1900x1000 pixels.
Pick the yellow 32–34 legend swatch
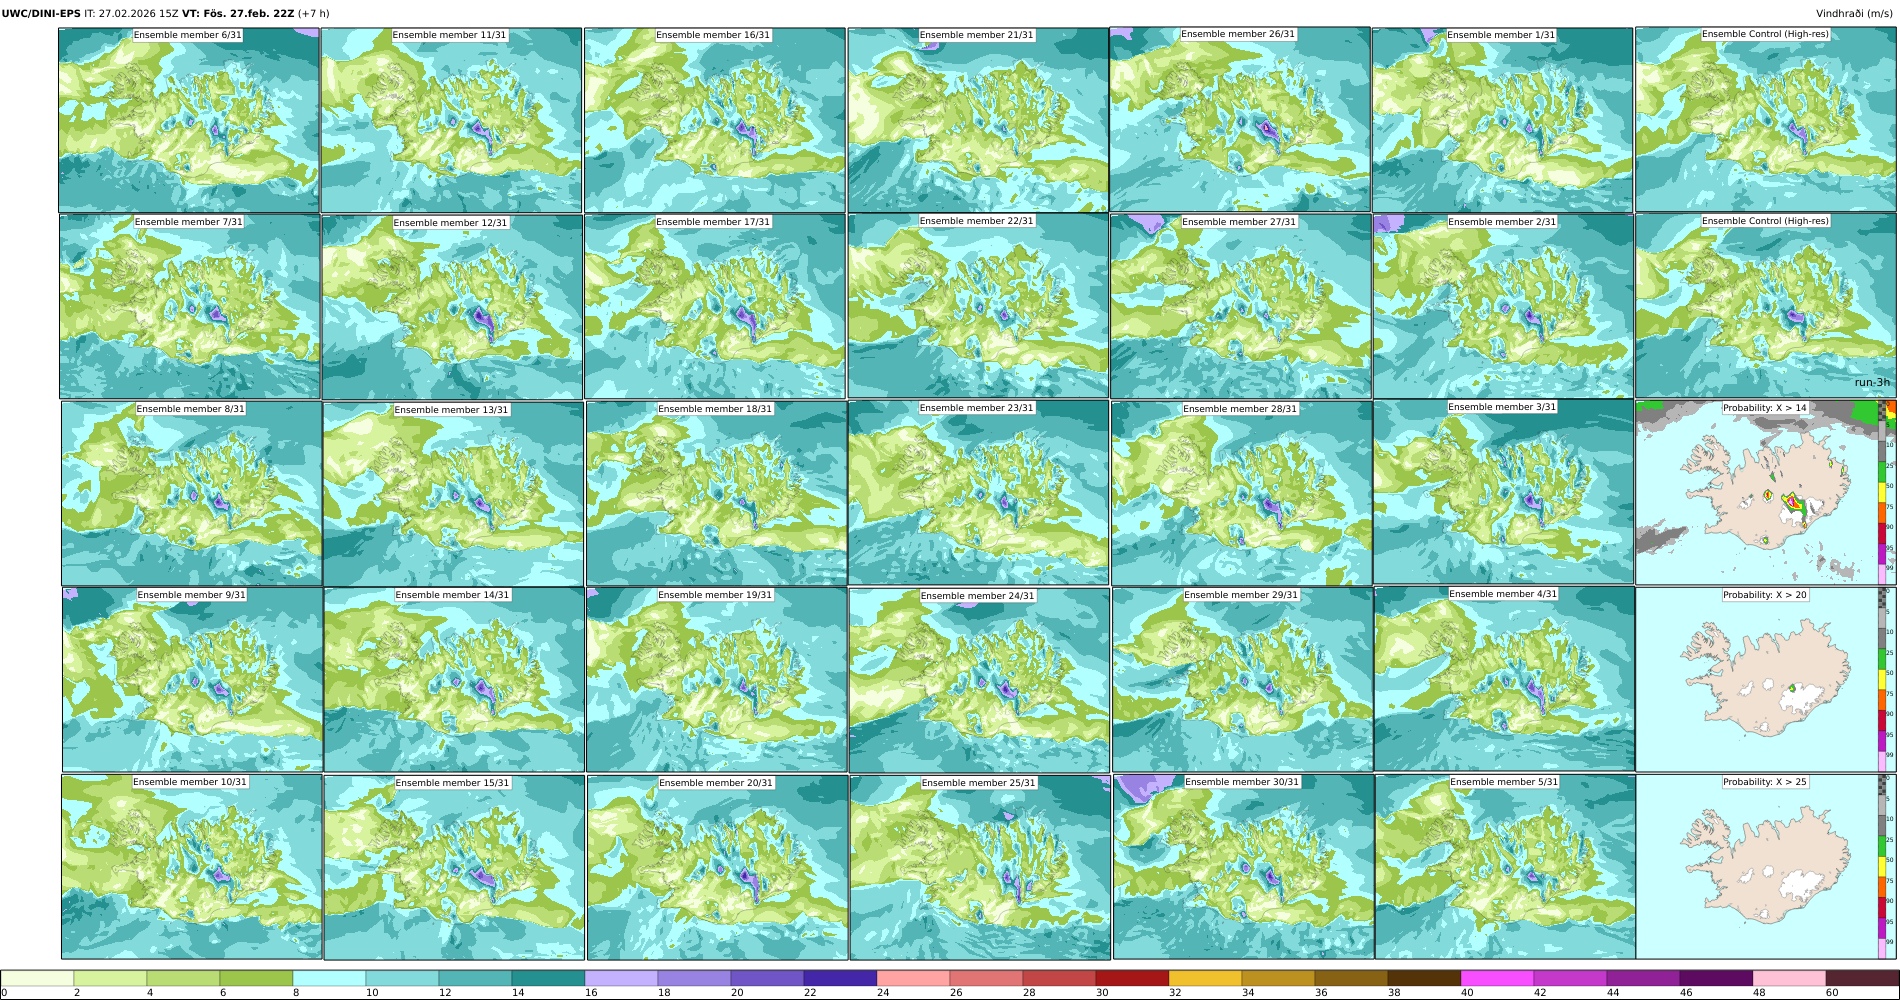tap(1205, 978)
